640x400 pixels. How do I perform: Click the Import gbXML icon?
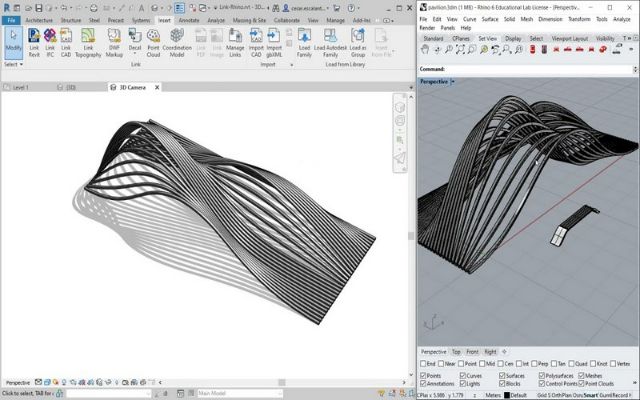pyautogui.click(x=274, y=42)
